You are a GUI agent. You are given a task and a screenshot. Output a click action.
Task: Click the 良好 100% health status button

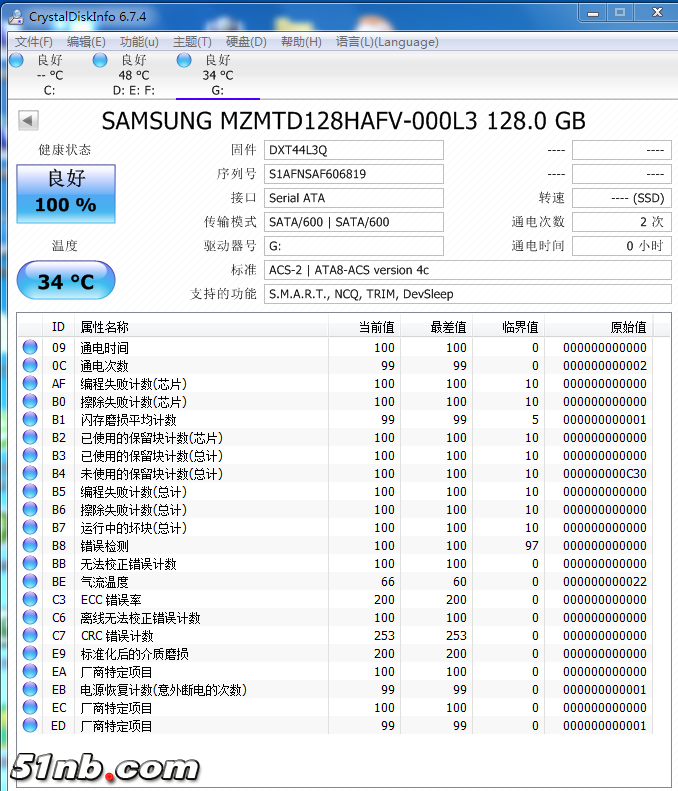[x=66, y=193]
